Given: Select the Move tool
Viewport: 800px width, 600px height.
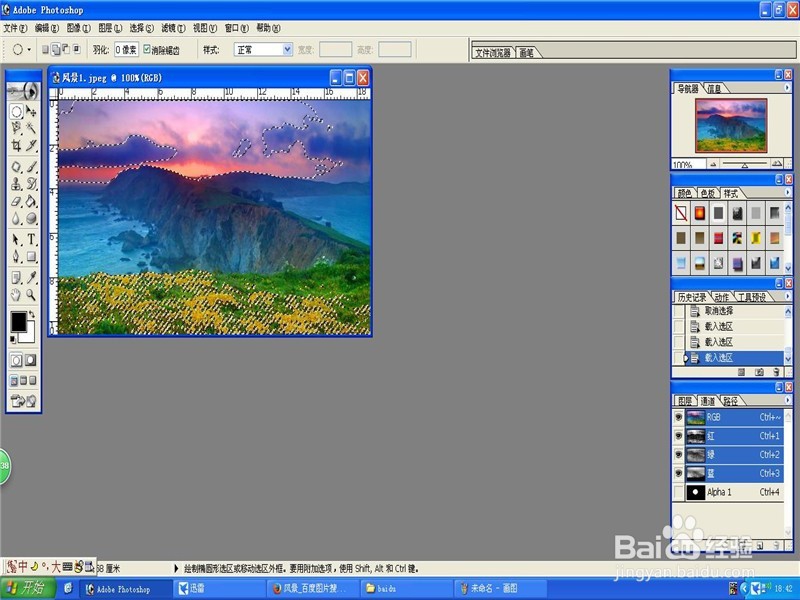Looking at the screenshot, I should point(31,111).
